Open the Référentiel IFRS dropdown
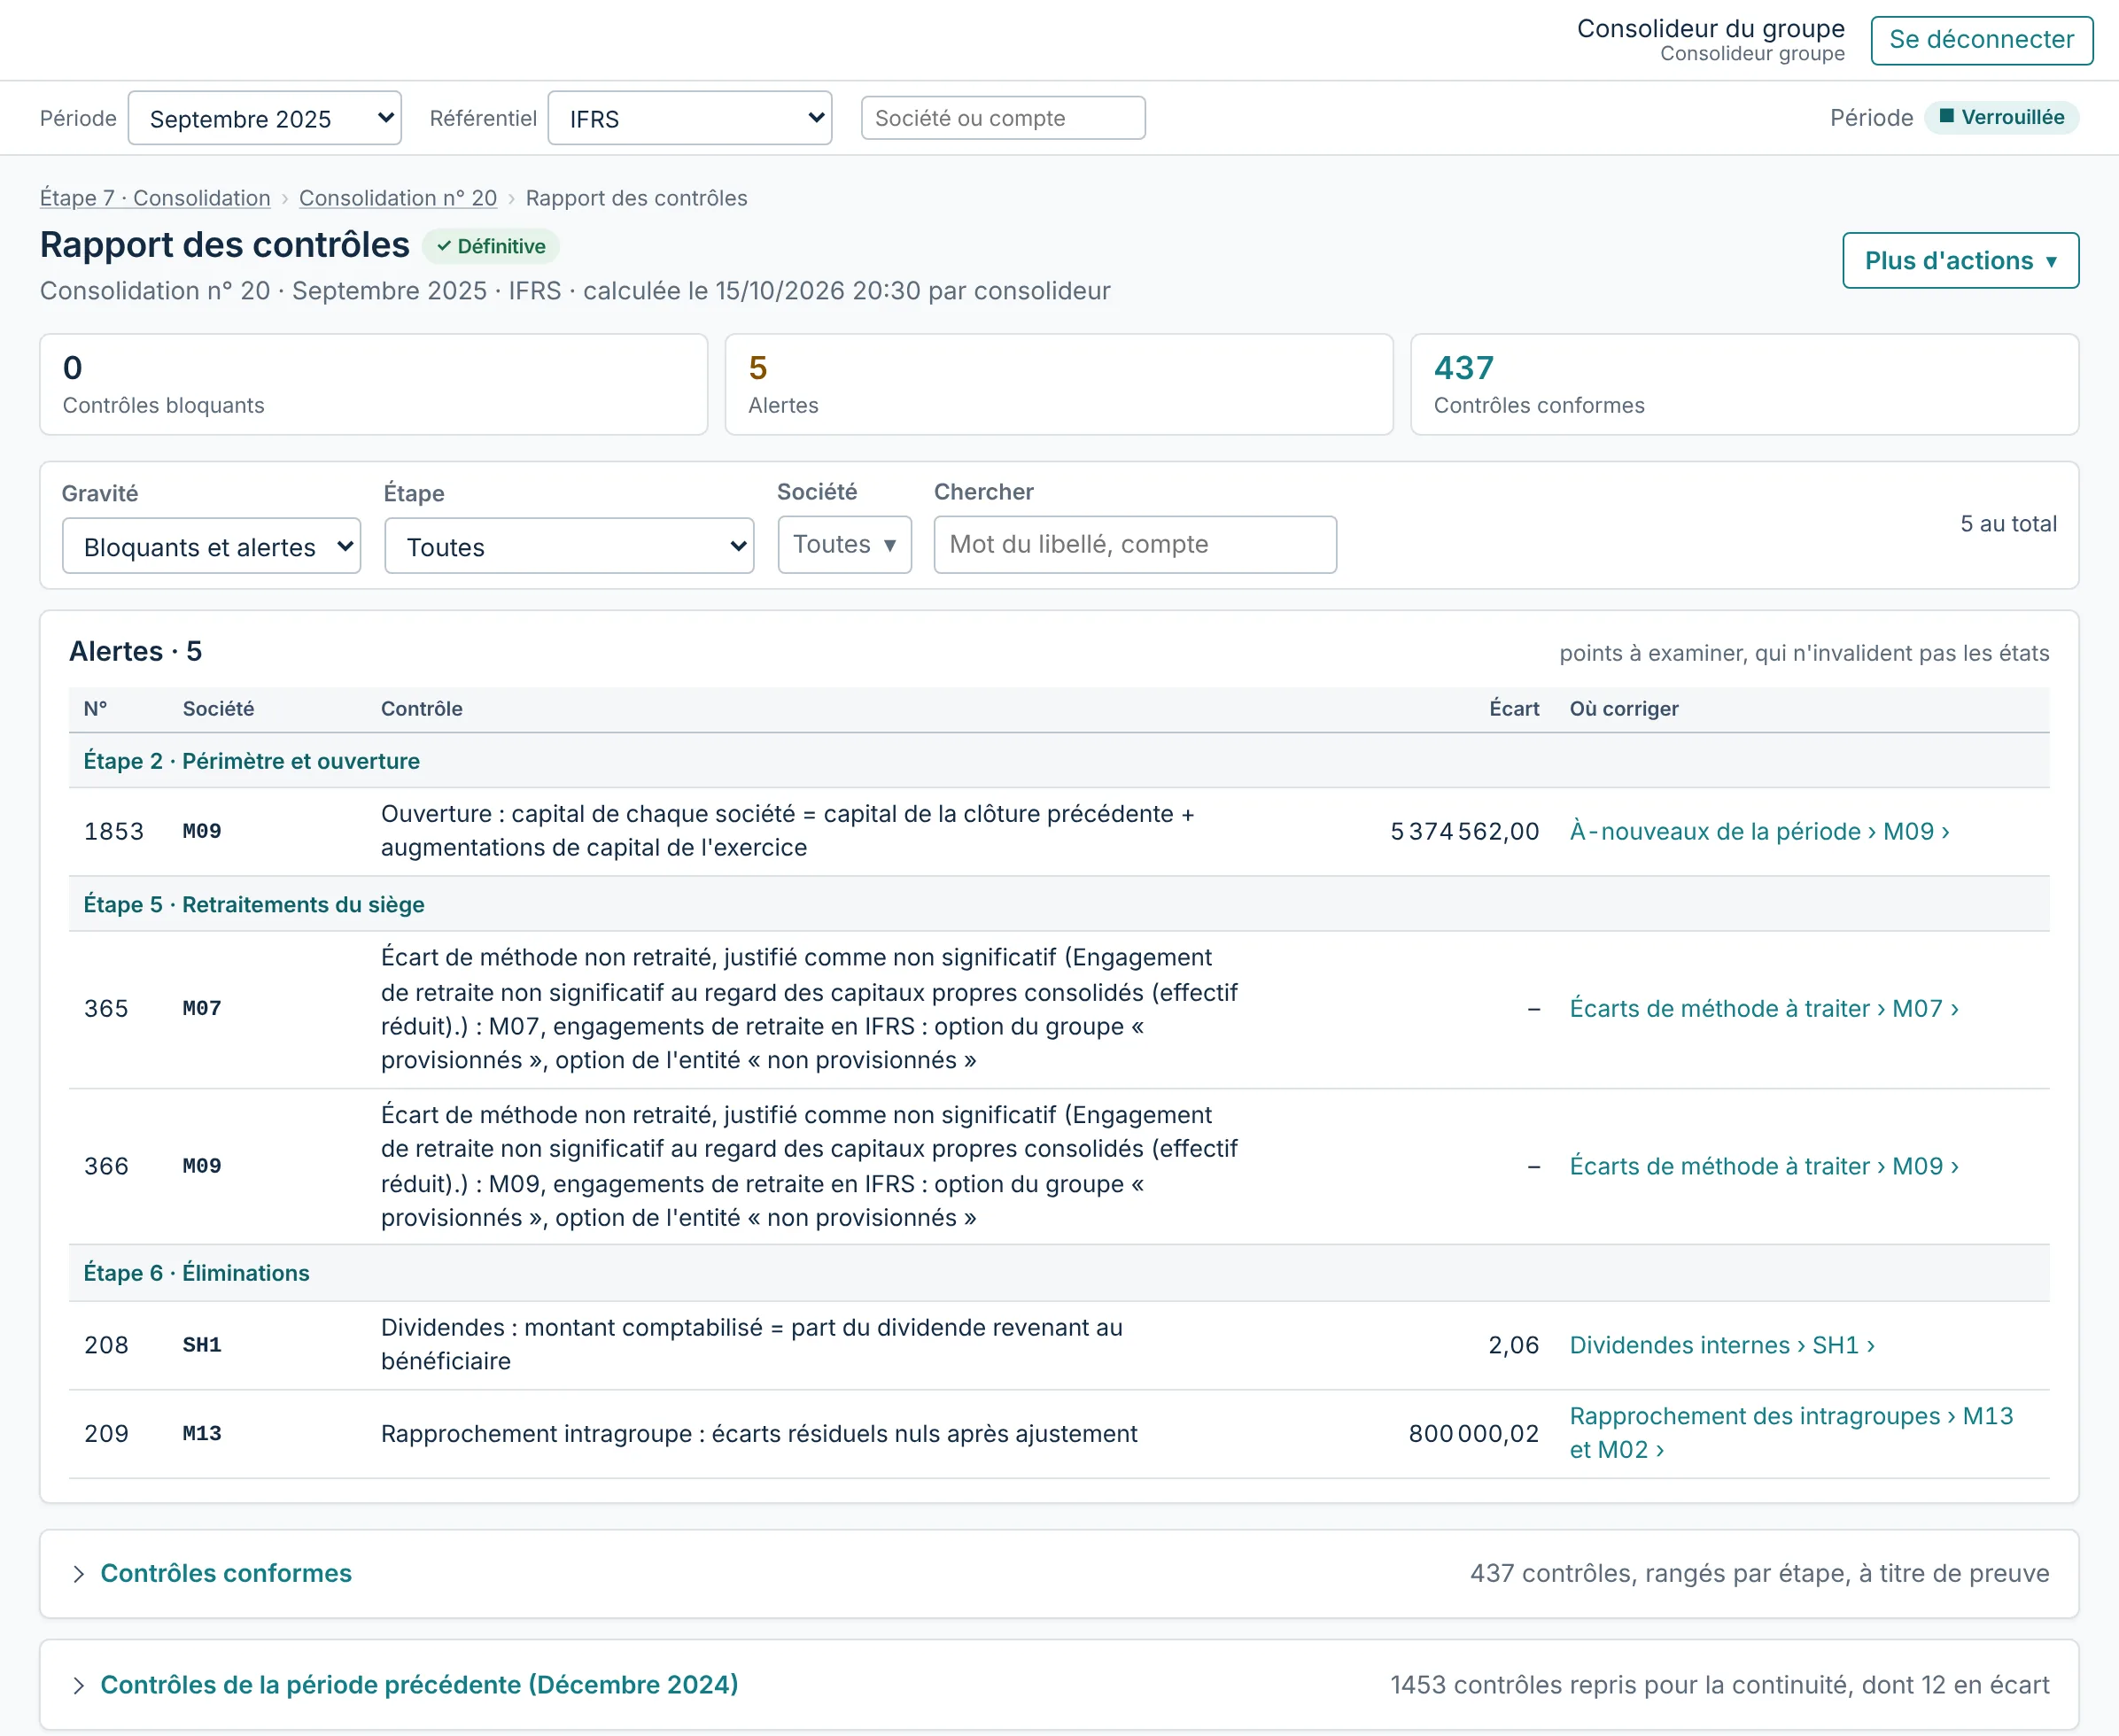2119x1736 pixels. coord(690,118)
